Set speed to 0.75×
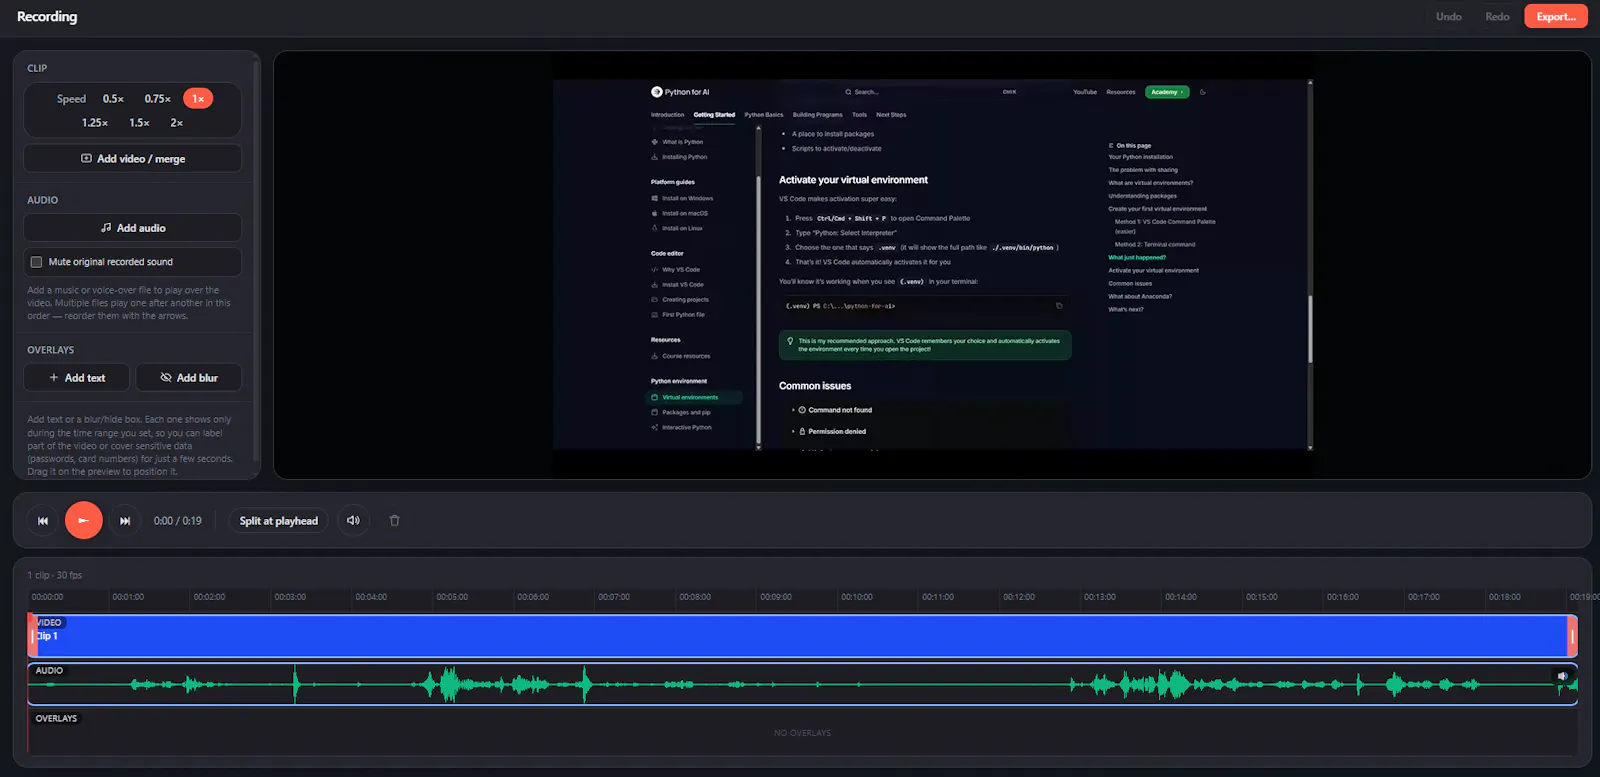The width and height of the screenshot is (1600, 777). coord(157,99)
